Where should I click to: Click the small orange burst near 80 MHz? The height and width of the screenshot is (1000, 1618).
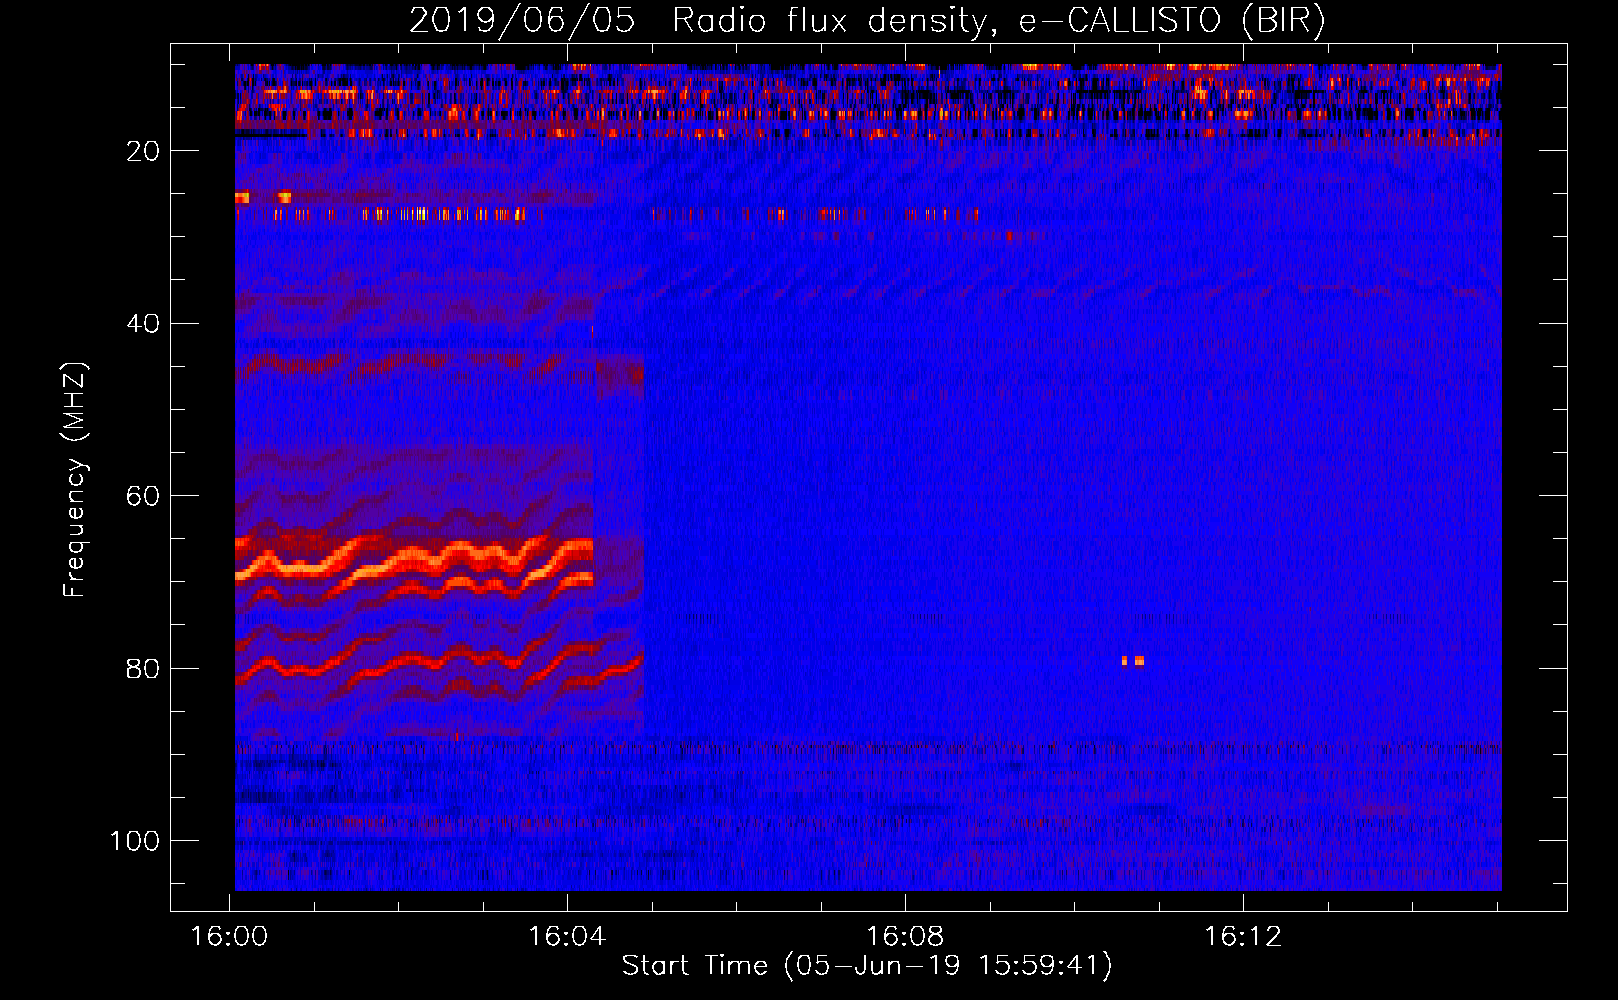click(1132, 661)
